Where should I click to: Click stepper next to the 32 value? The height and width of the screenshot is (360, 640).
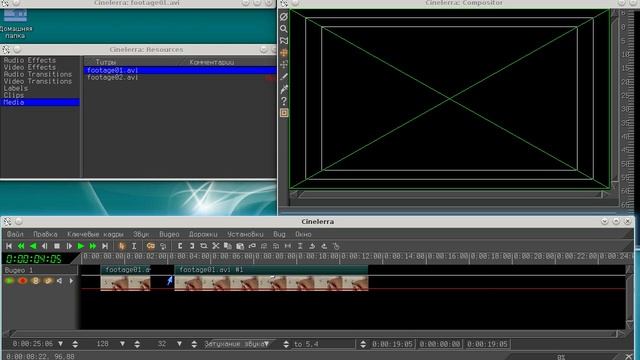coord(194,344)
